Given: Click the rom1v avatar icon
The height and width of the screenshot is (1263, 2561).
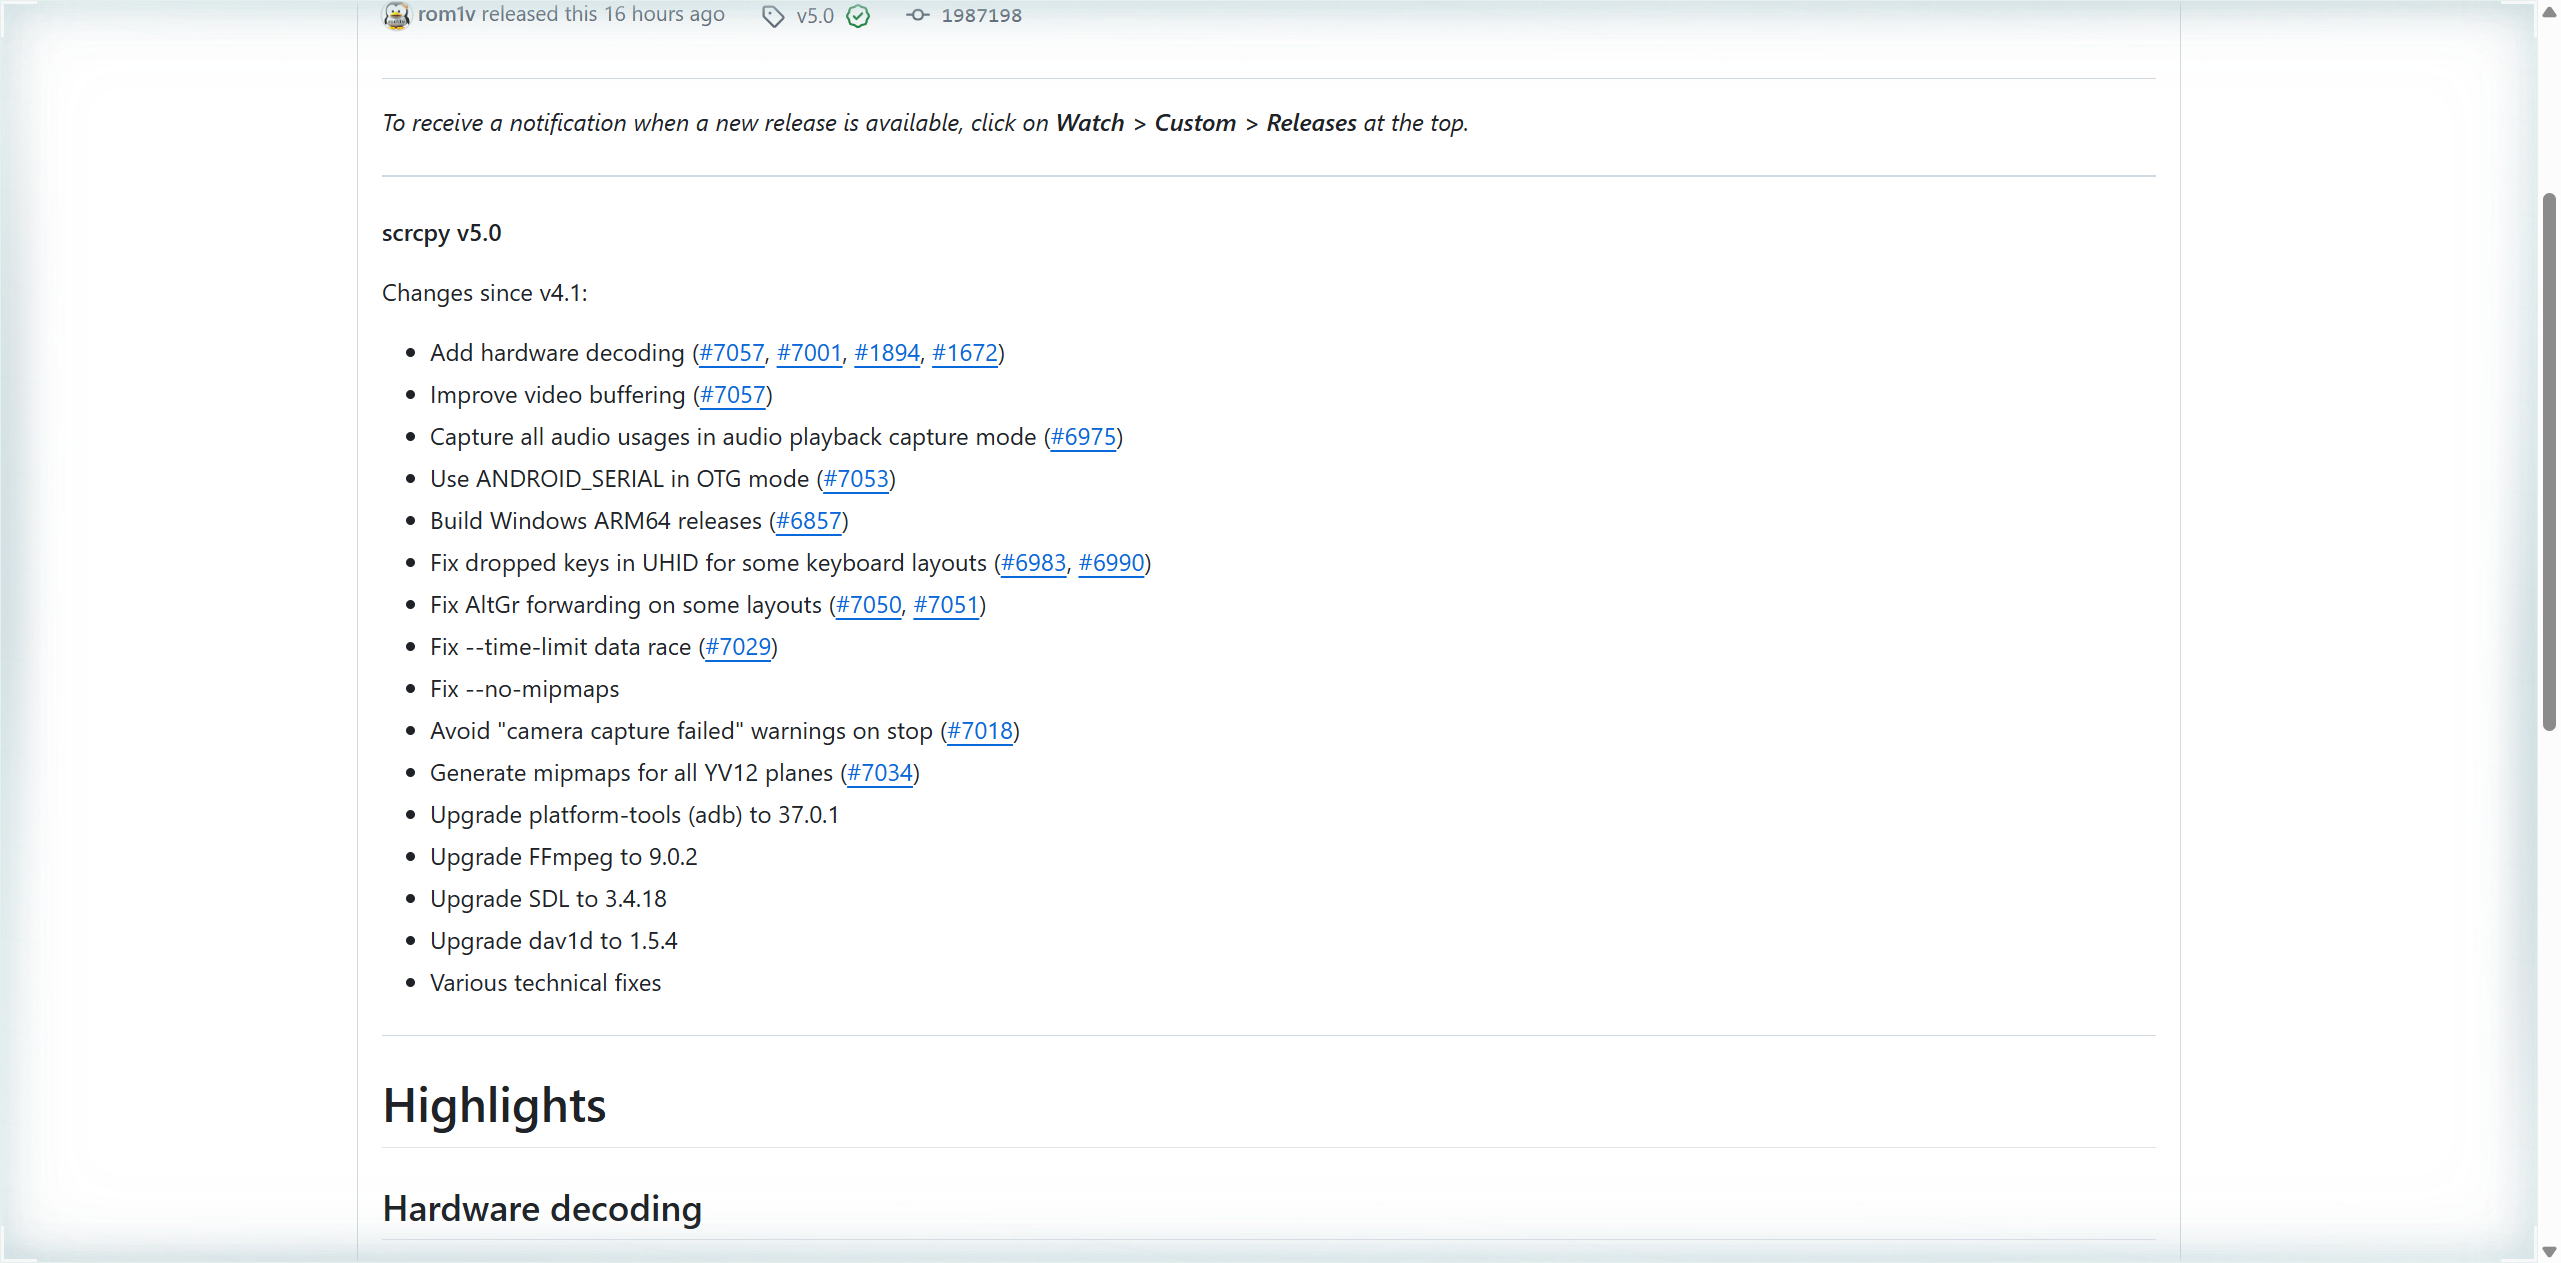Looking at the screenshot, I should click(396, 15).
